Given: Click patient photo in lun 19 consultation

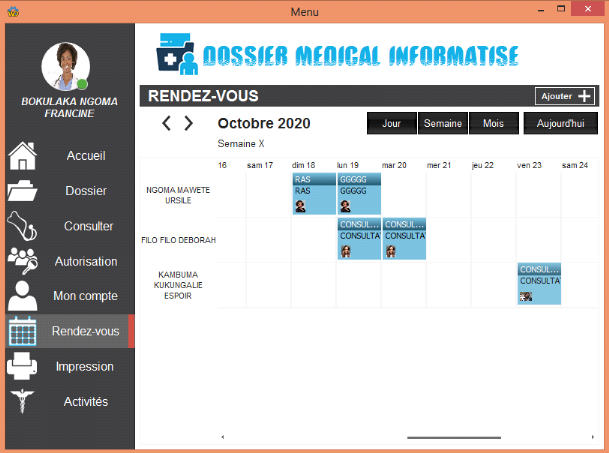Looking at the screenshot, I should pos(346,251).
